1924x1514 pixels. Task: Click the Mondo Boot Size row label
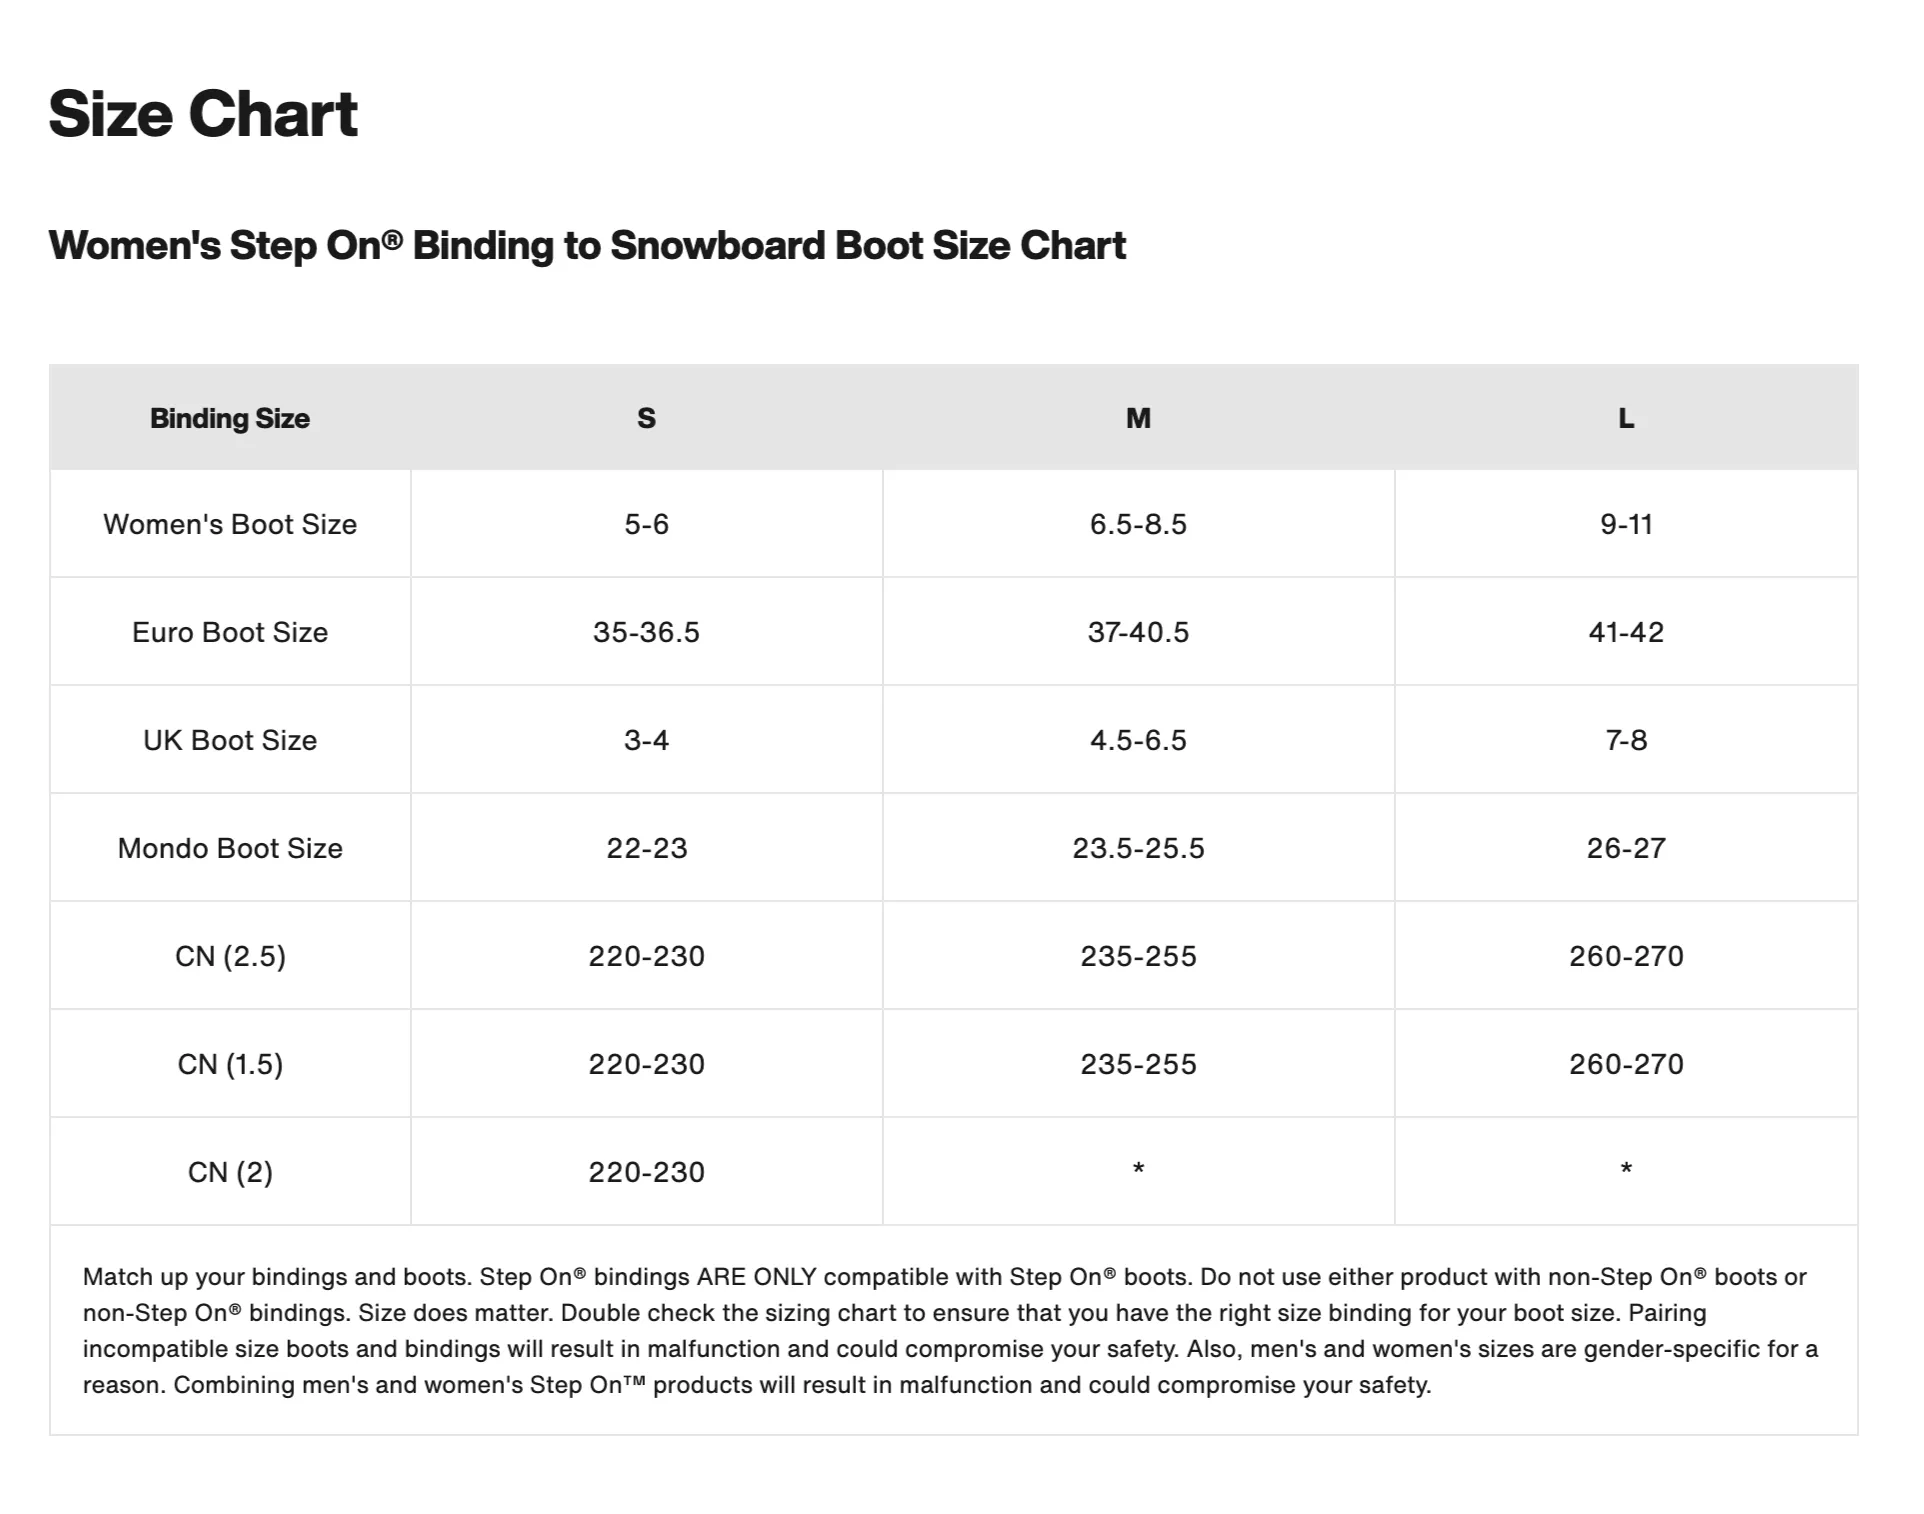click(x=230, y=848)
